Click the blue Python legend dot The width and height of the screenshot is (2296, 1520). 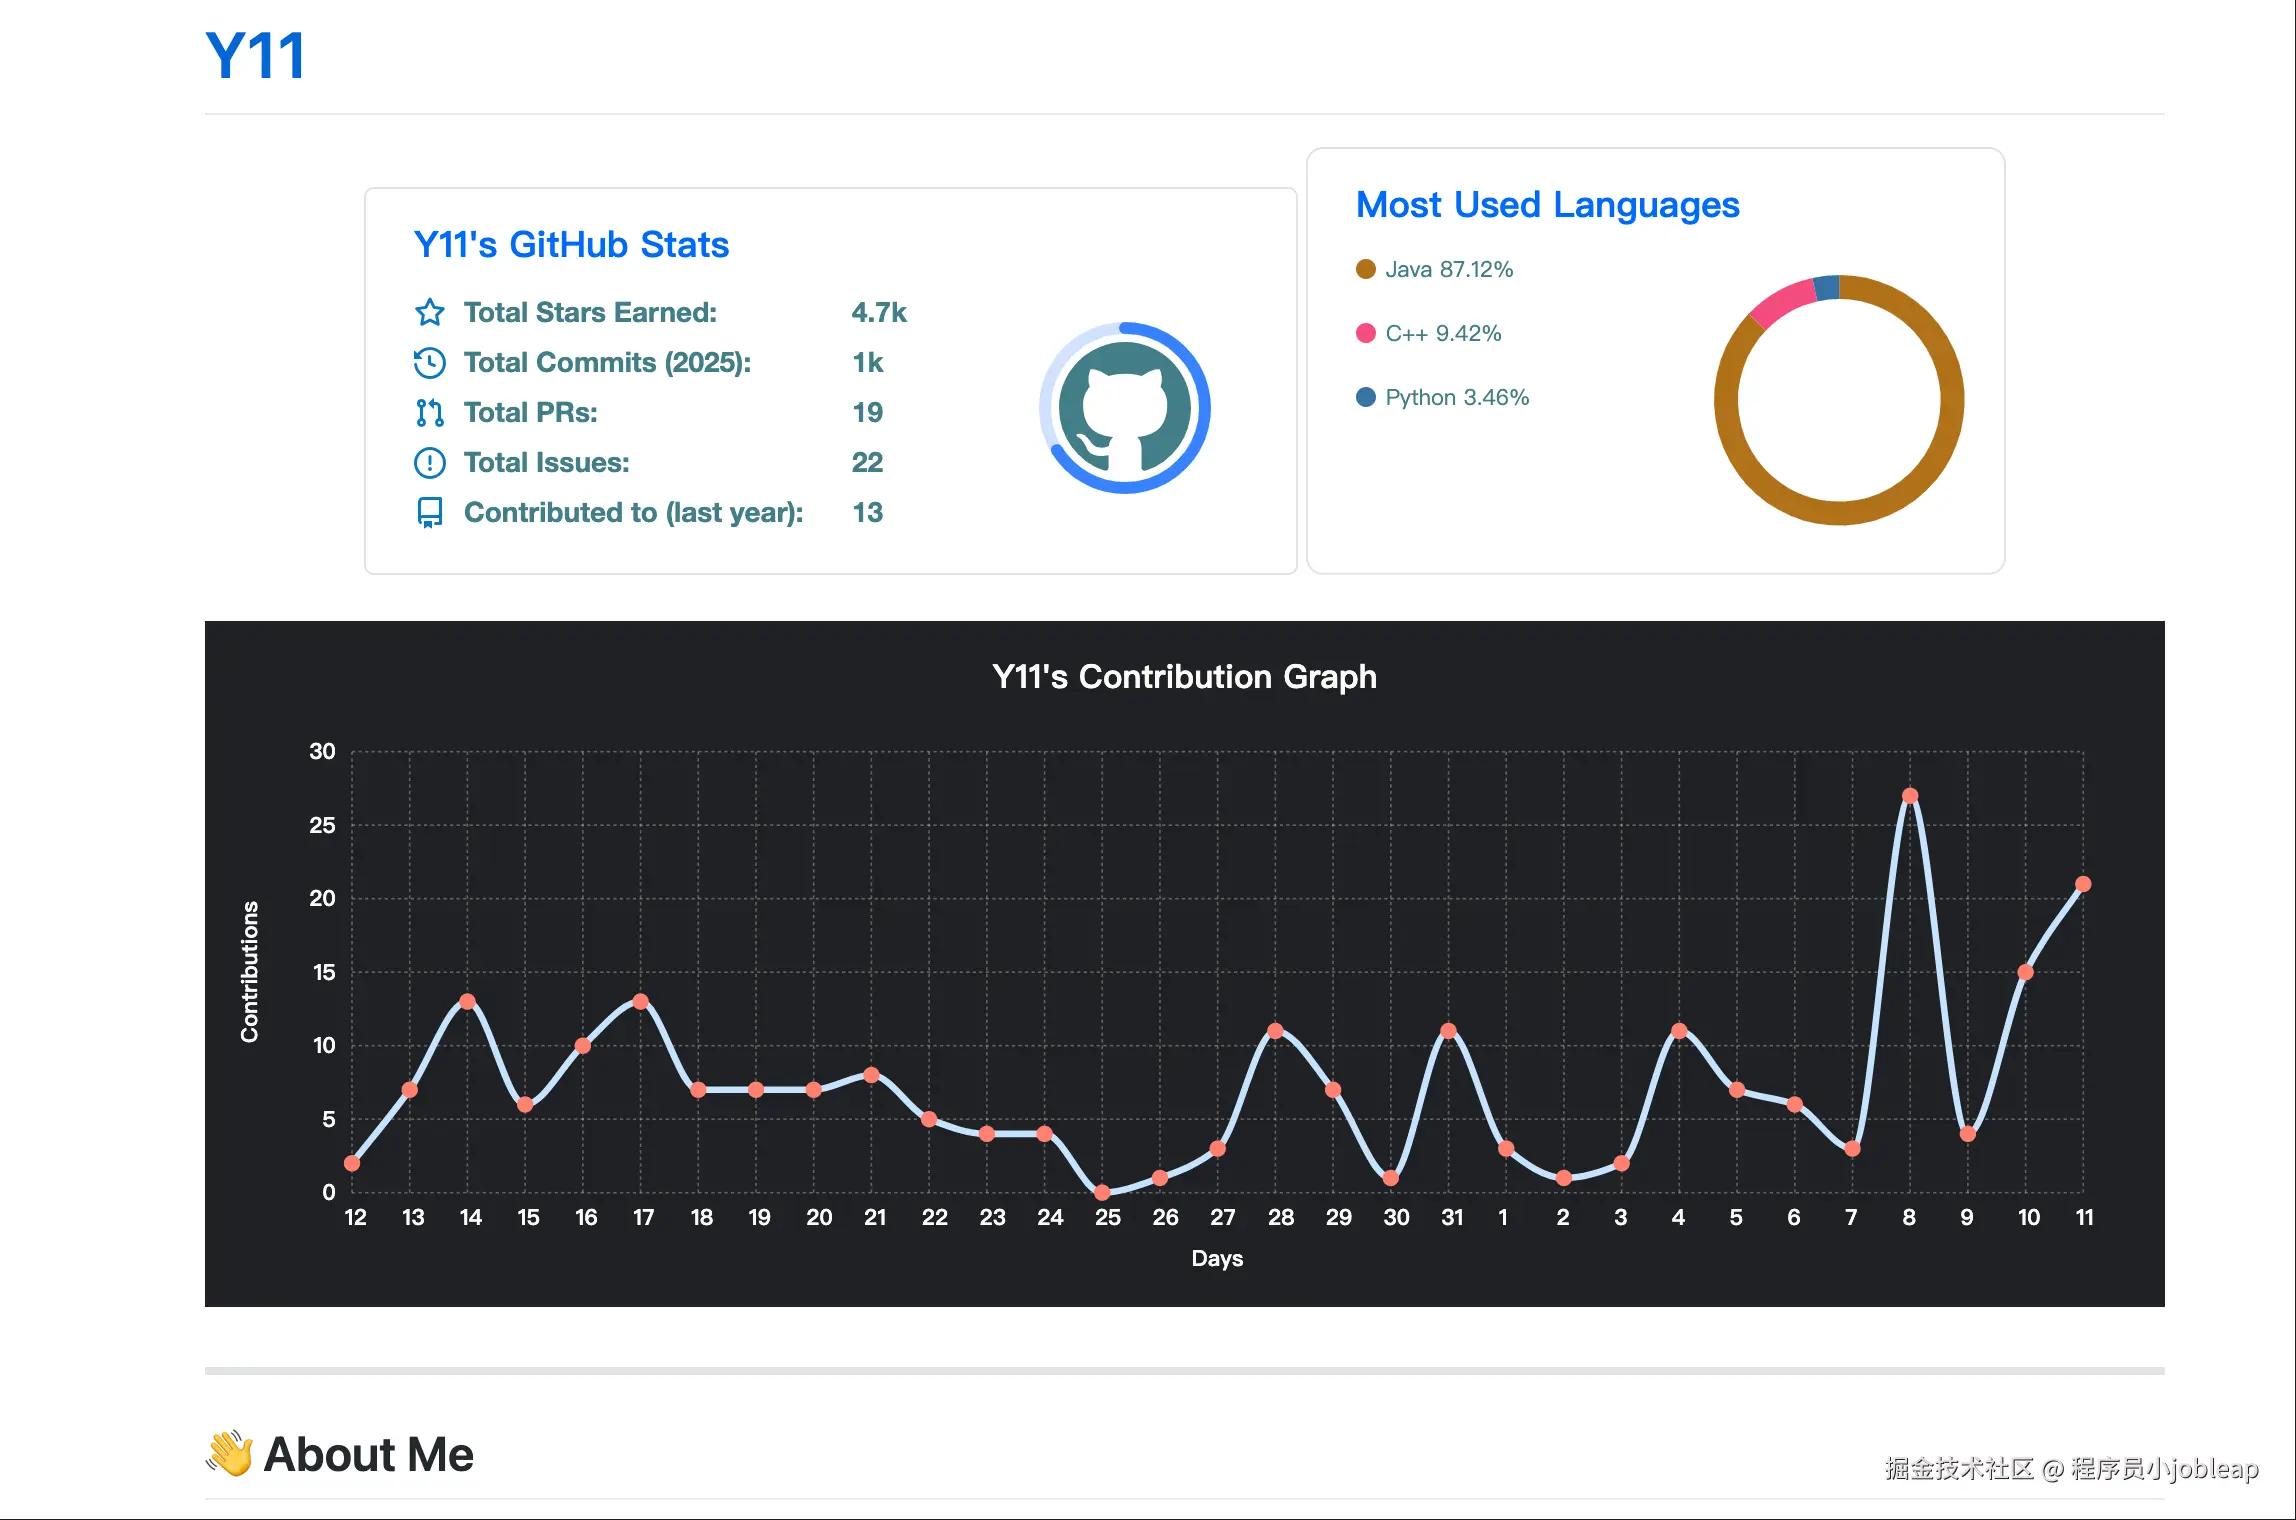(x=1365, y=397)
